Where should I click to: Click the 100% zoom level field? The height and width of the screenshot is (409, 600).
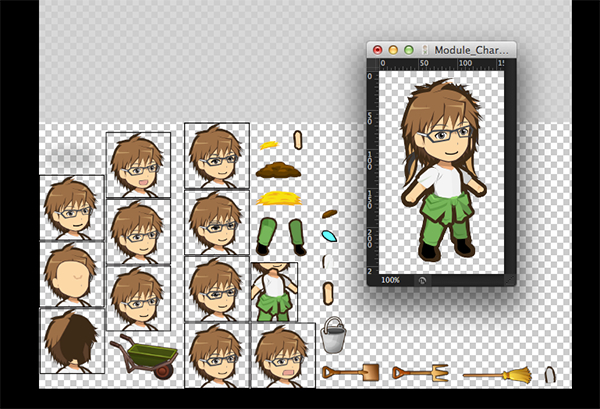click(x=389, y=280)
